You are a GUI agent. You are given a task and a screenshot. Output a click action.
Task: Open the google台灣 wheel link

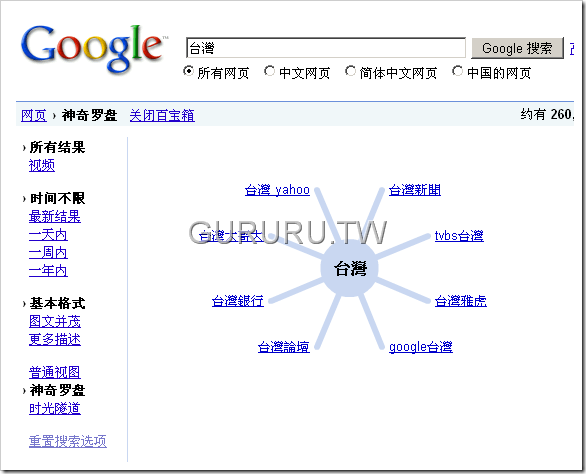[x=421, y=347]
